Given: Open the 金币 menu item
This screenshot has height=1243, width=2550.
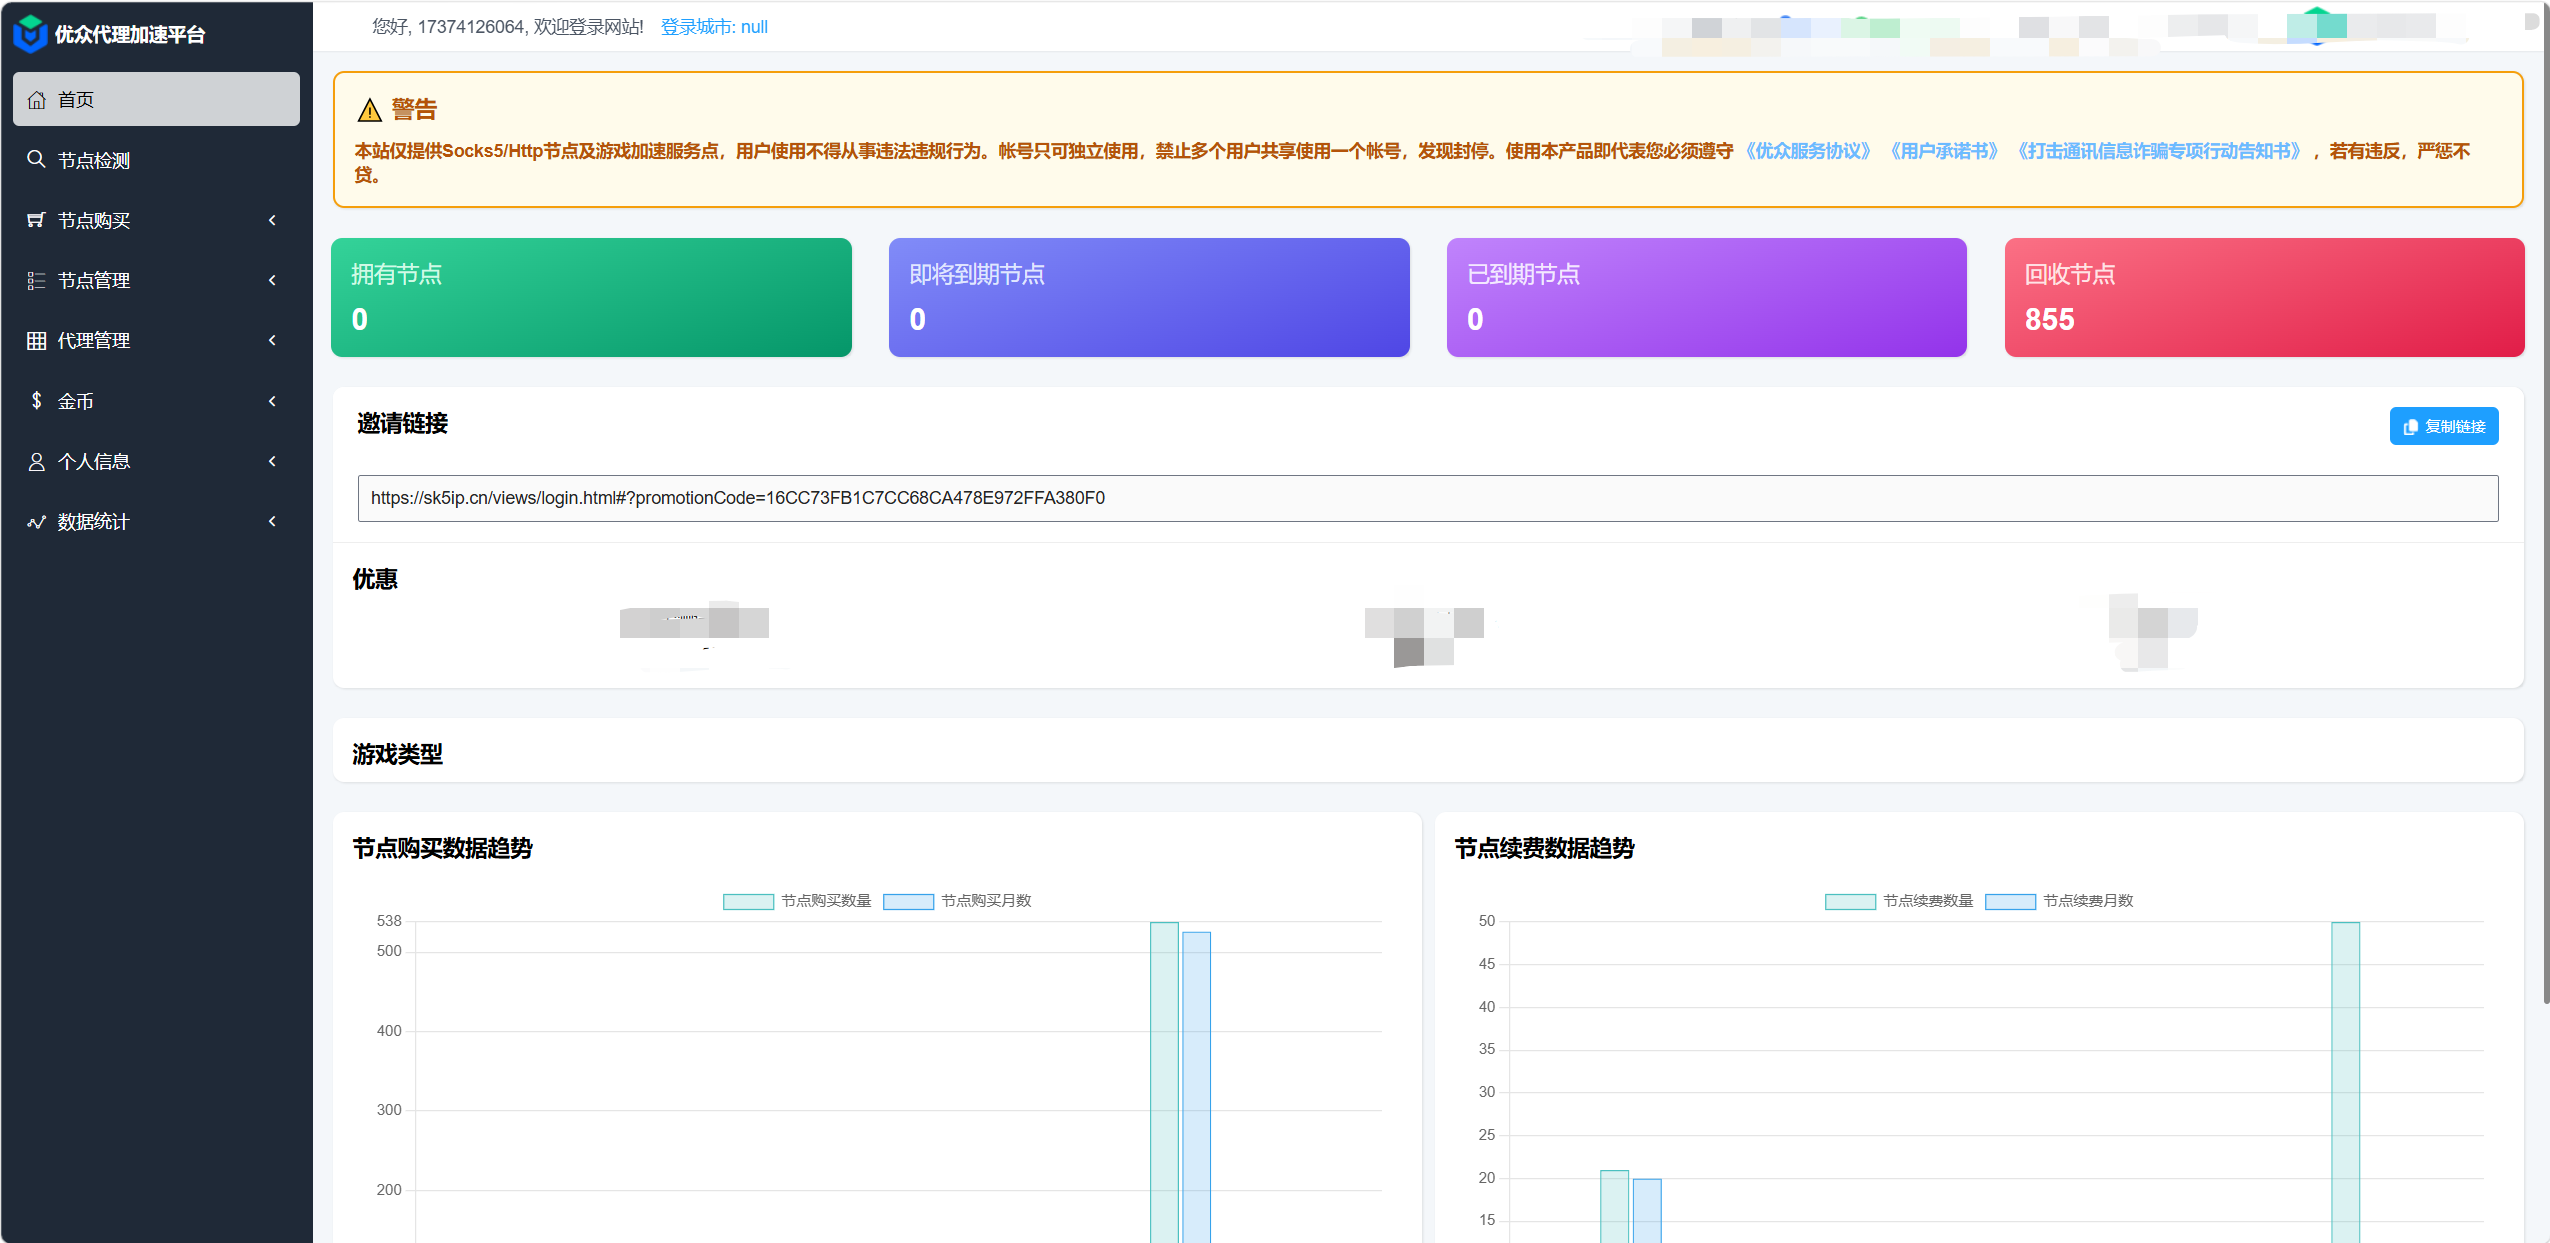Looking at the screenshot, I should (156, 401).
